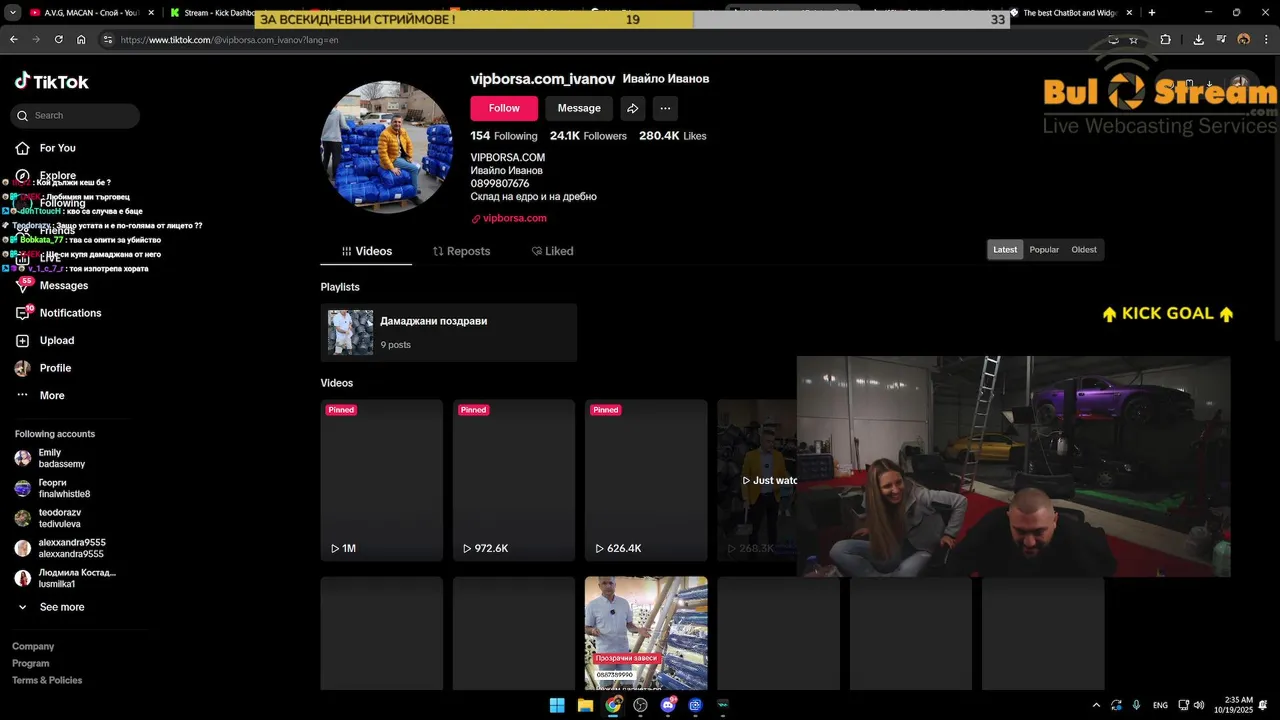Open followed account alexxandra9555
This screenshot has width=1280, height=720.
click(58, 548)
